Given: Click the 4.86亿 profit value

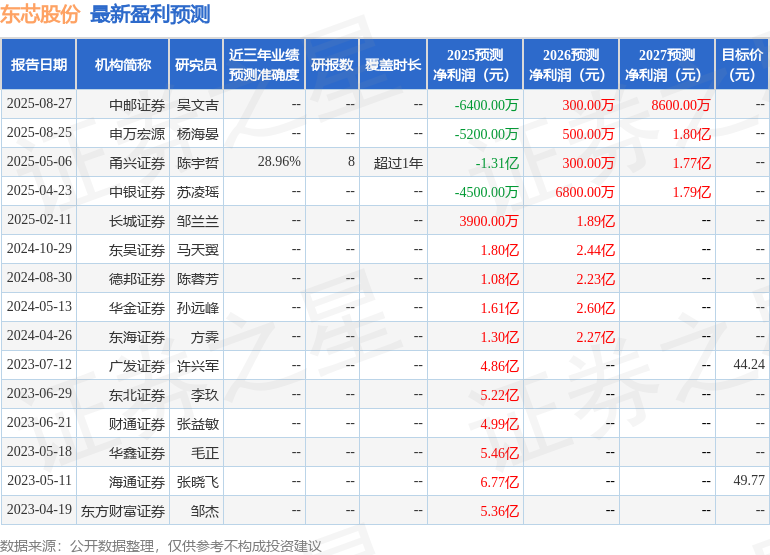Looking at the screenshot, I should [499, 366].
